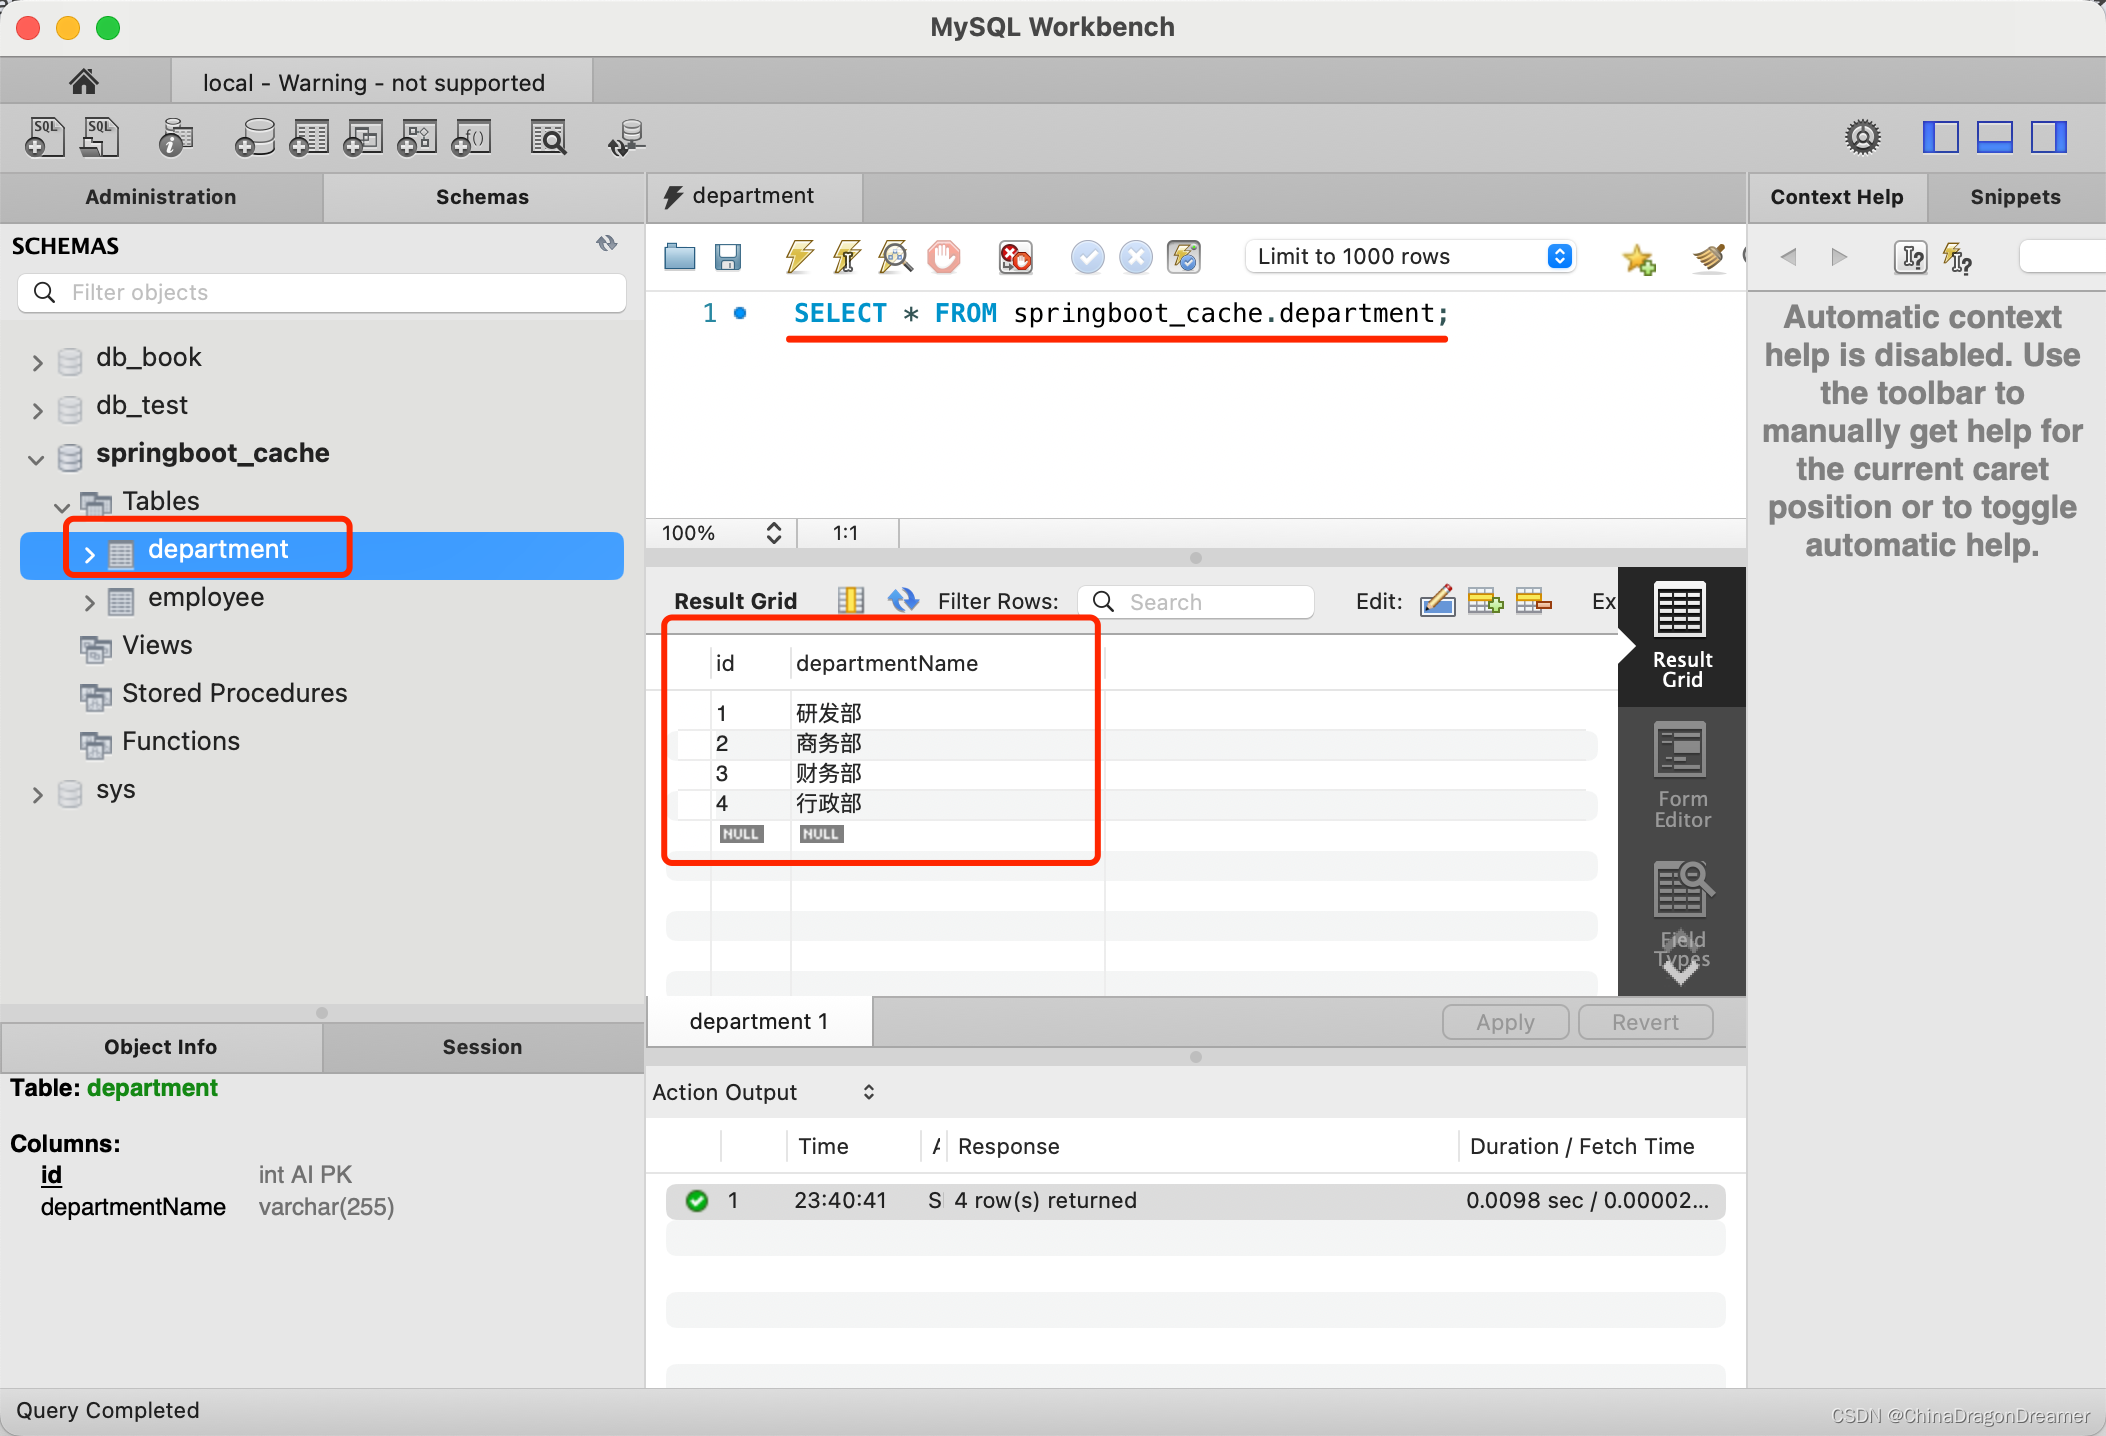Toggle the left sidebar panel
This screenshot has width=2106, height=1436.
click(1941, 137)
